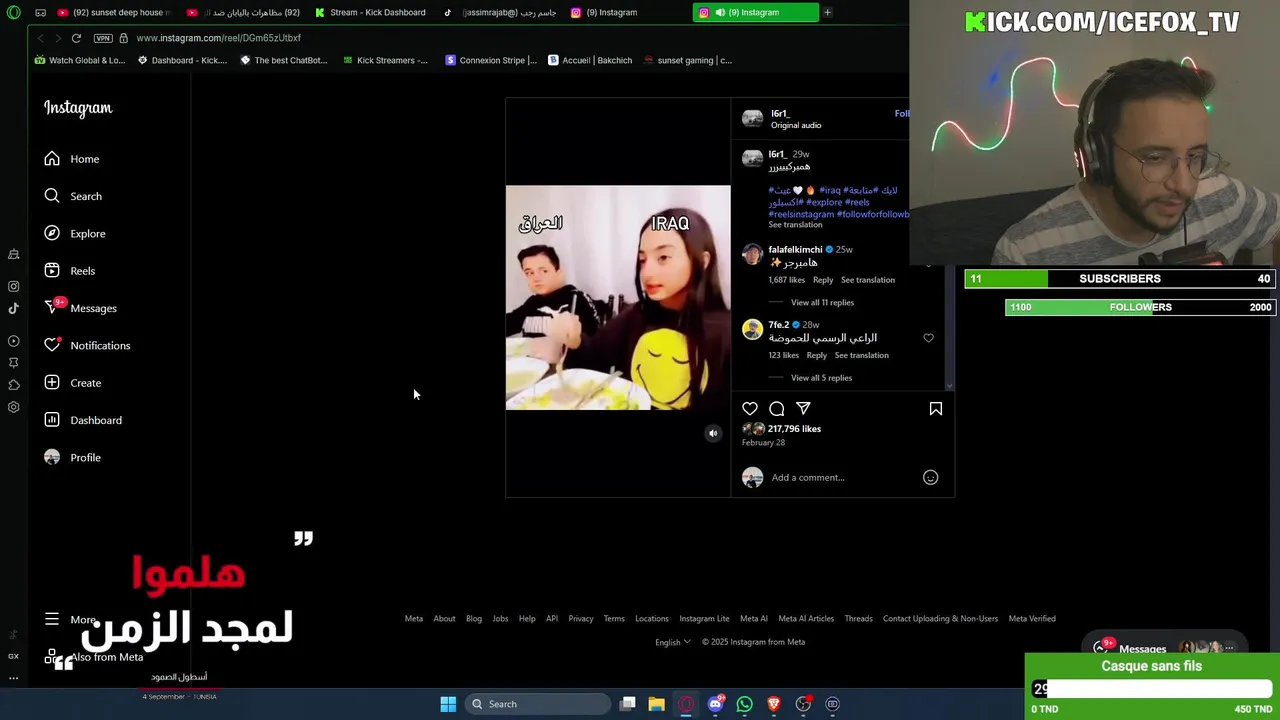
Task: Open the Reels section
Action: click(x=69, y=271)
